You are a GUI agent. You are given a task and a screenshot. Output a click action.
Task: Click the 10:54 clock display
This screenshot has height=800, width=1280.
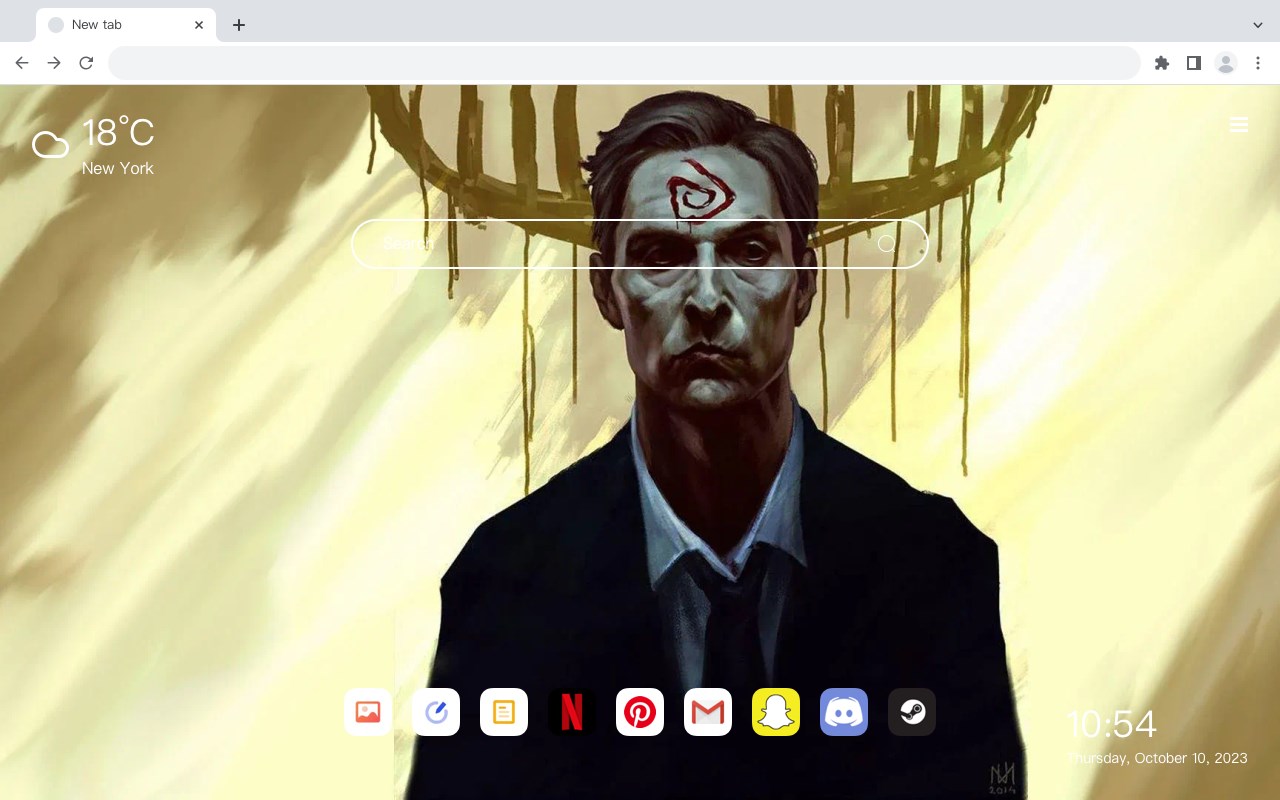point(1112,724)
